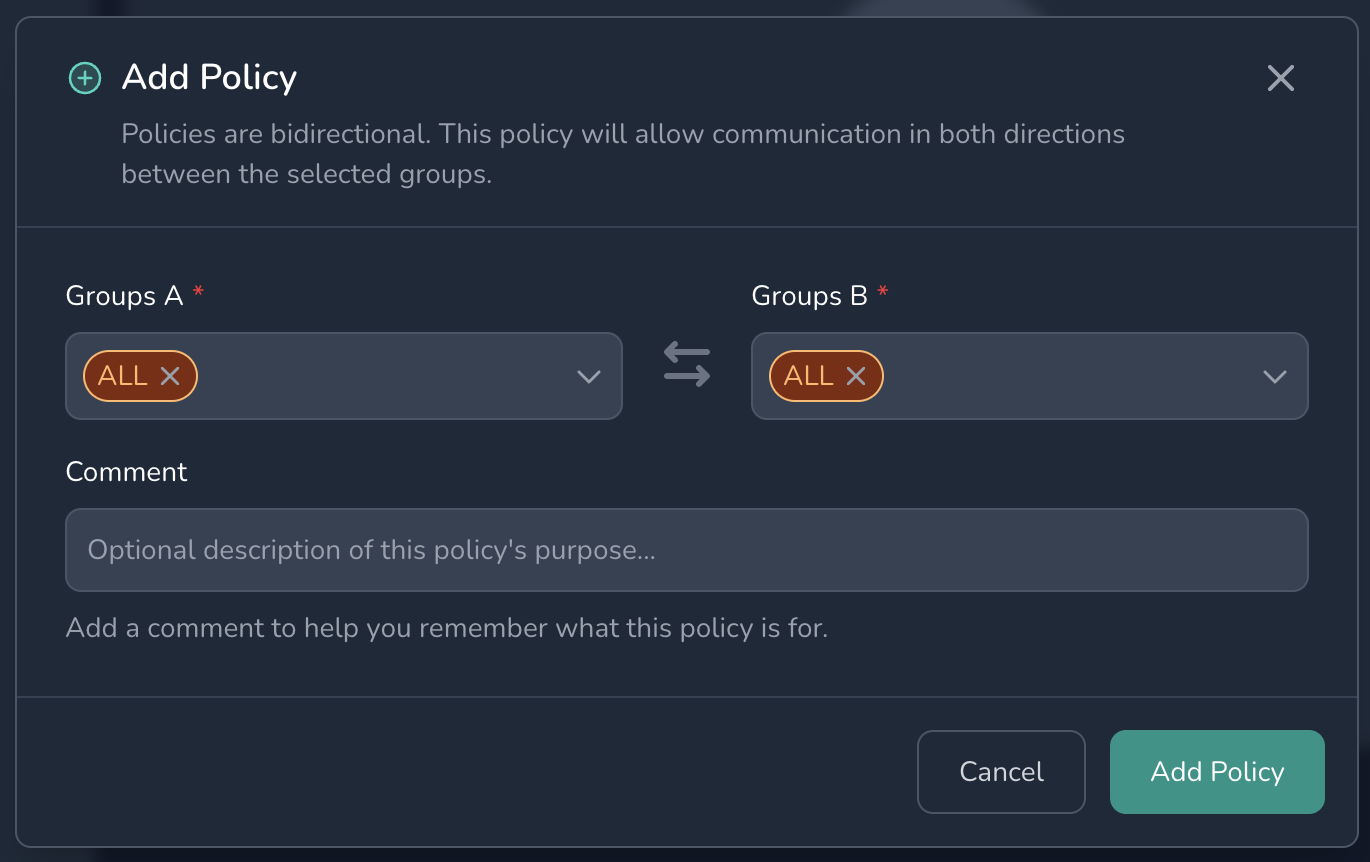Click the Add Policy dialog title text
The image size is (1370, 862).
coord(209,78)
